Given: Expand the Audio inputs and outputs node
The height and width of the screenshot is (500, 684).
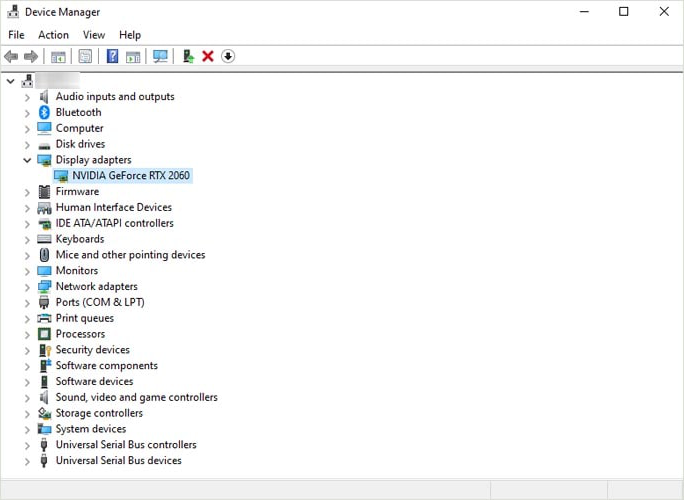Looking at the screenshot, I should (x=27, y=97).
